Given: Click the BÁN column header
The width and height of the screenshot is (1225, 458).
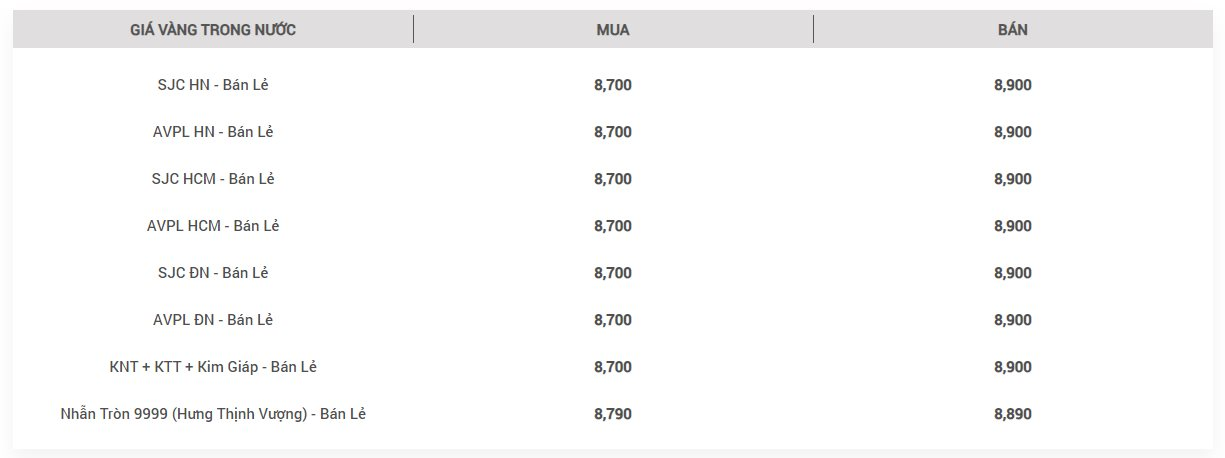Looking at the screenshot, I should [x=1013, y=29].
